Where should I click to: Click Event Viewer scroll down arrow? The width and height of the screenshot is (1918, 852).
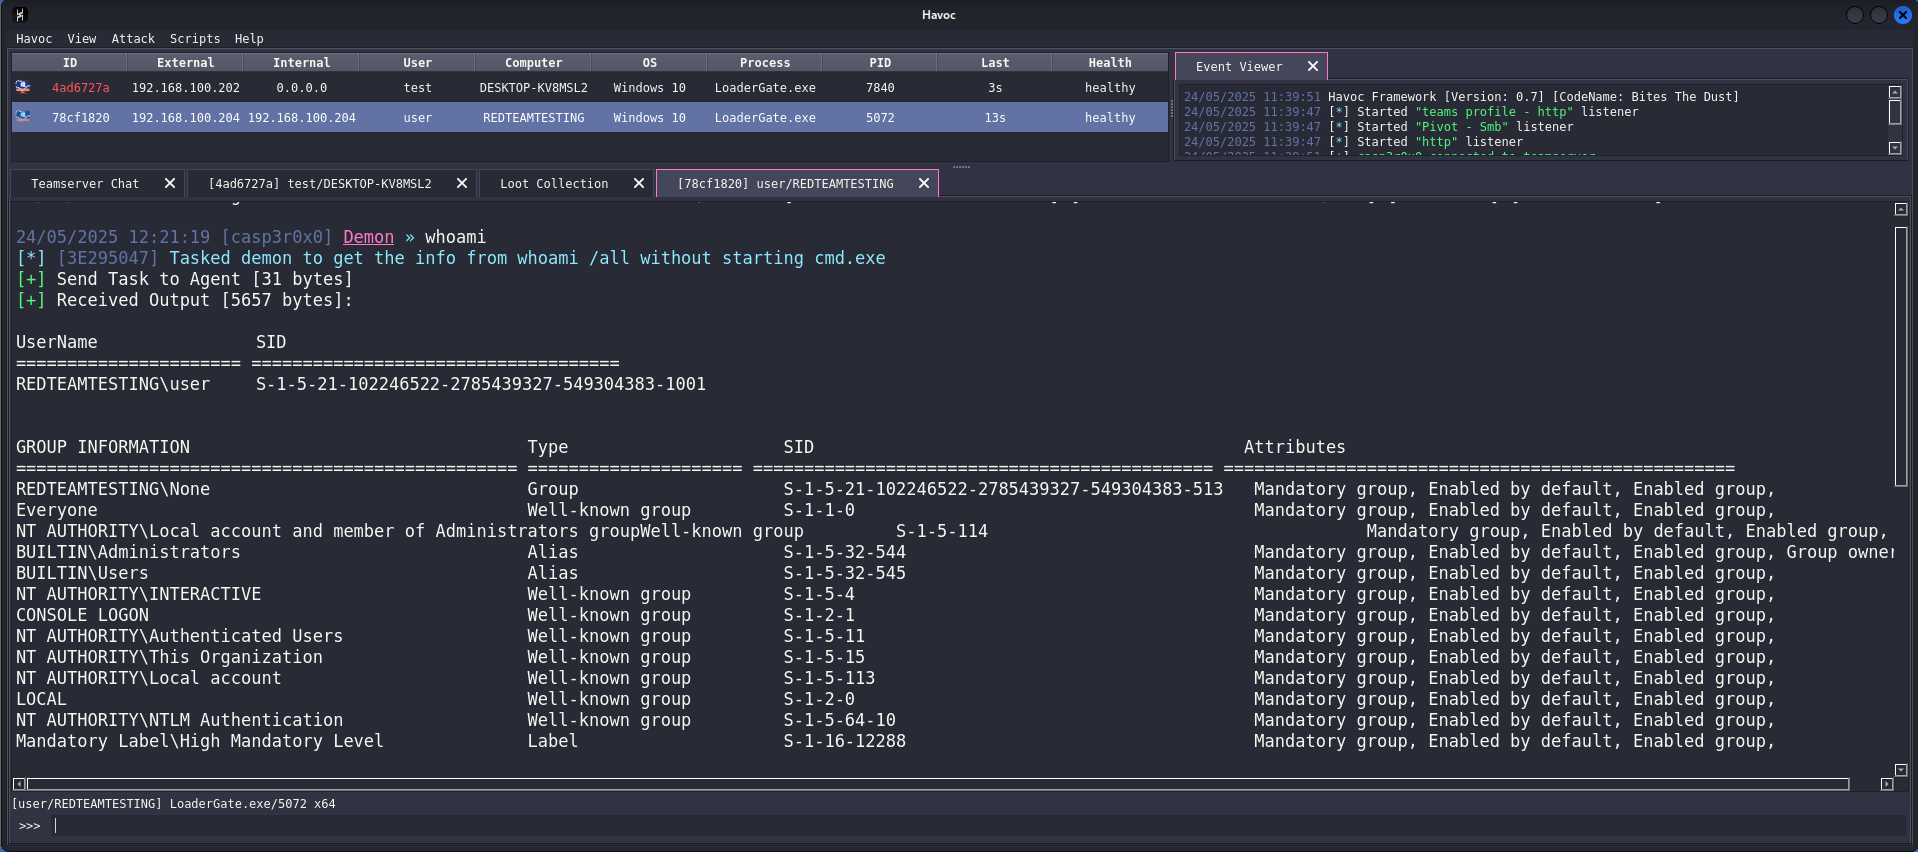point(1894,148)
